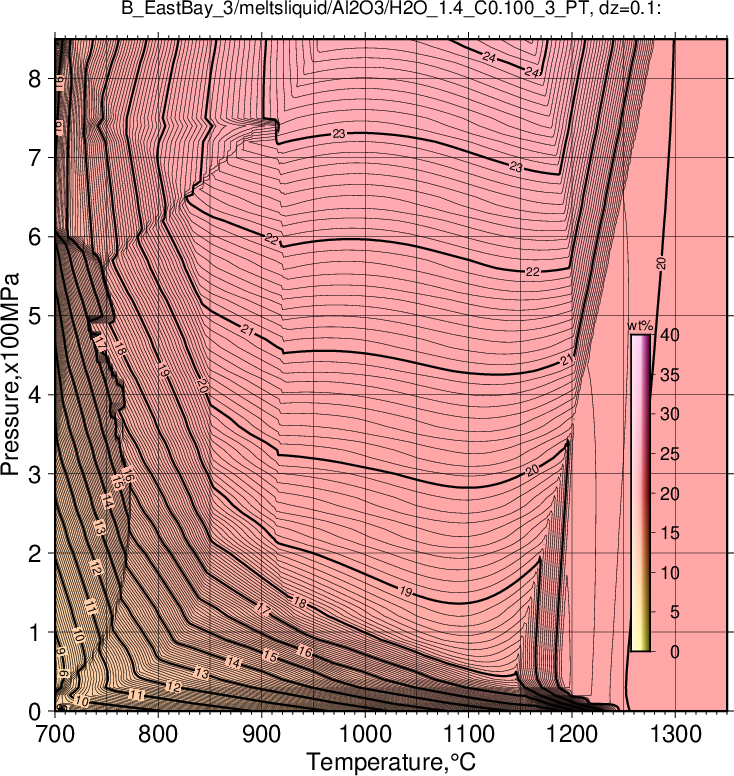
Task: Click the rotated 20 contour label near 1300°C line
Action: [x=661, y=263]
